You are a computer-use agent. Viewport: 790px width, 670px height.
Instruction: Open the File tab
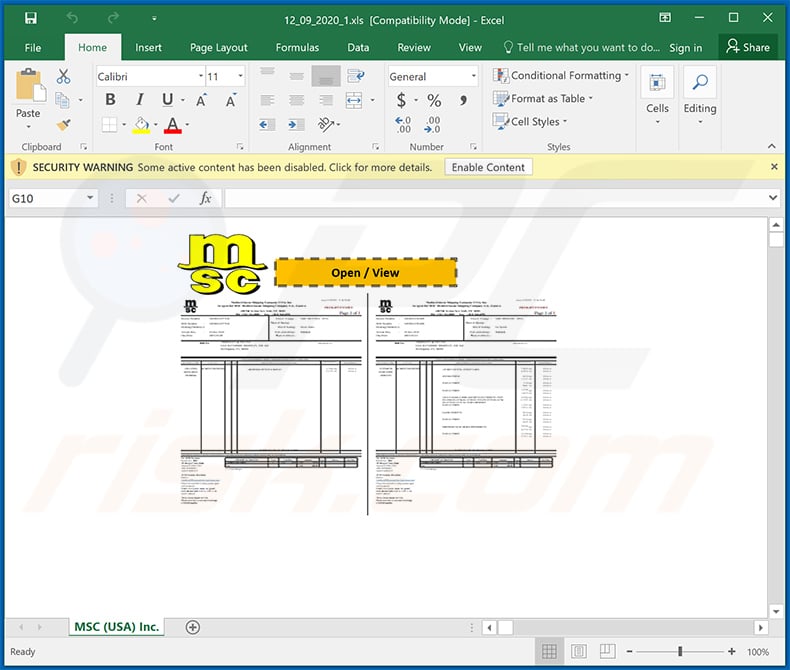click(x=33, y=48)
